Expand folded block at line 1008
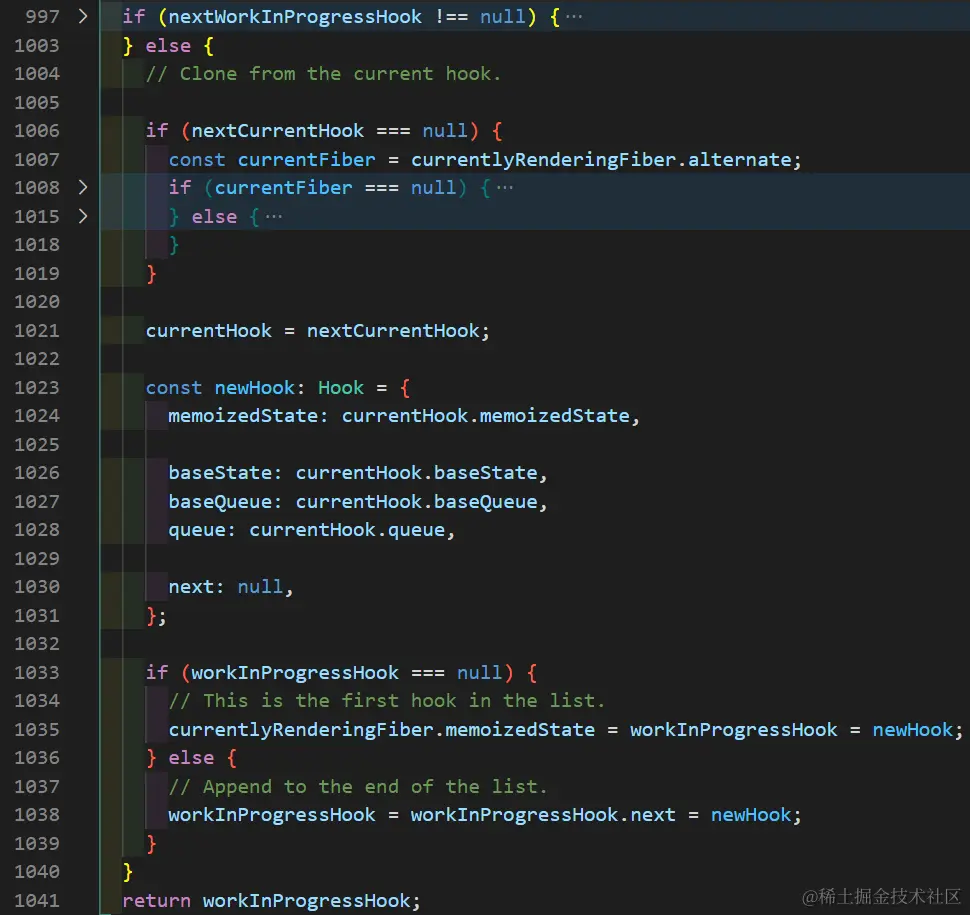This screenshot has height=915, width=970. click(83, 187)
